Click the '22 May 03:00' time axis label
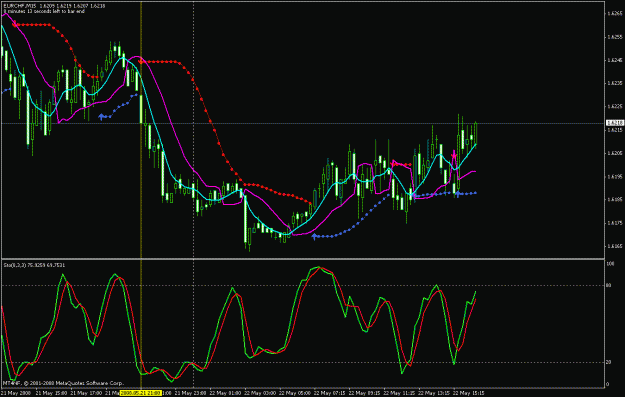The height and width of the screenshot is (397, 625). [x=260, y=393]
